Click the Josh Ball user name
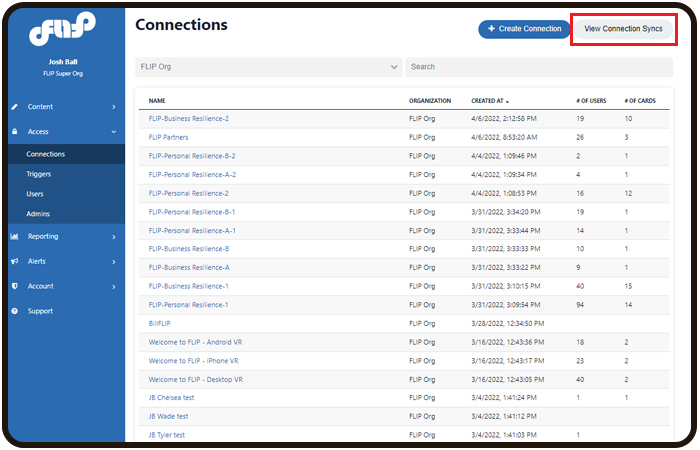 (63, 62)
